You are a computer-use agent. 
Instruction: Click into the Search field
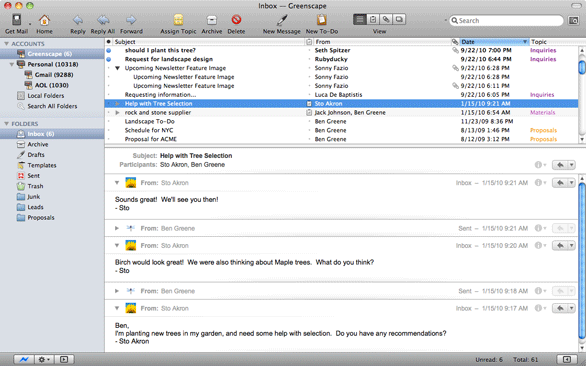pos(506,21)
